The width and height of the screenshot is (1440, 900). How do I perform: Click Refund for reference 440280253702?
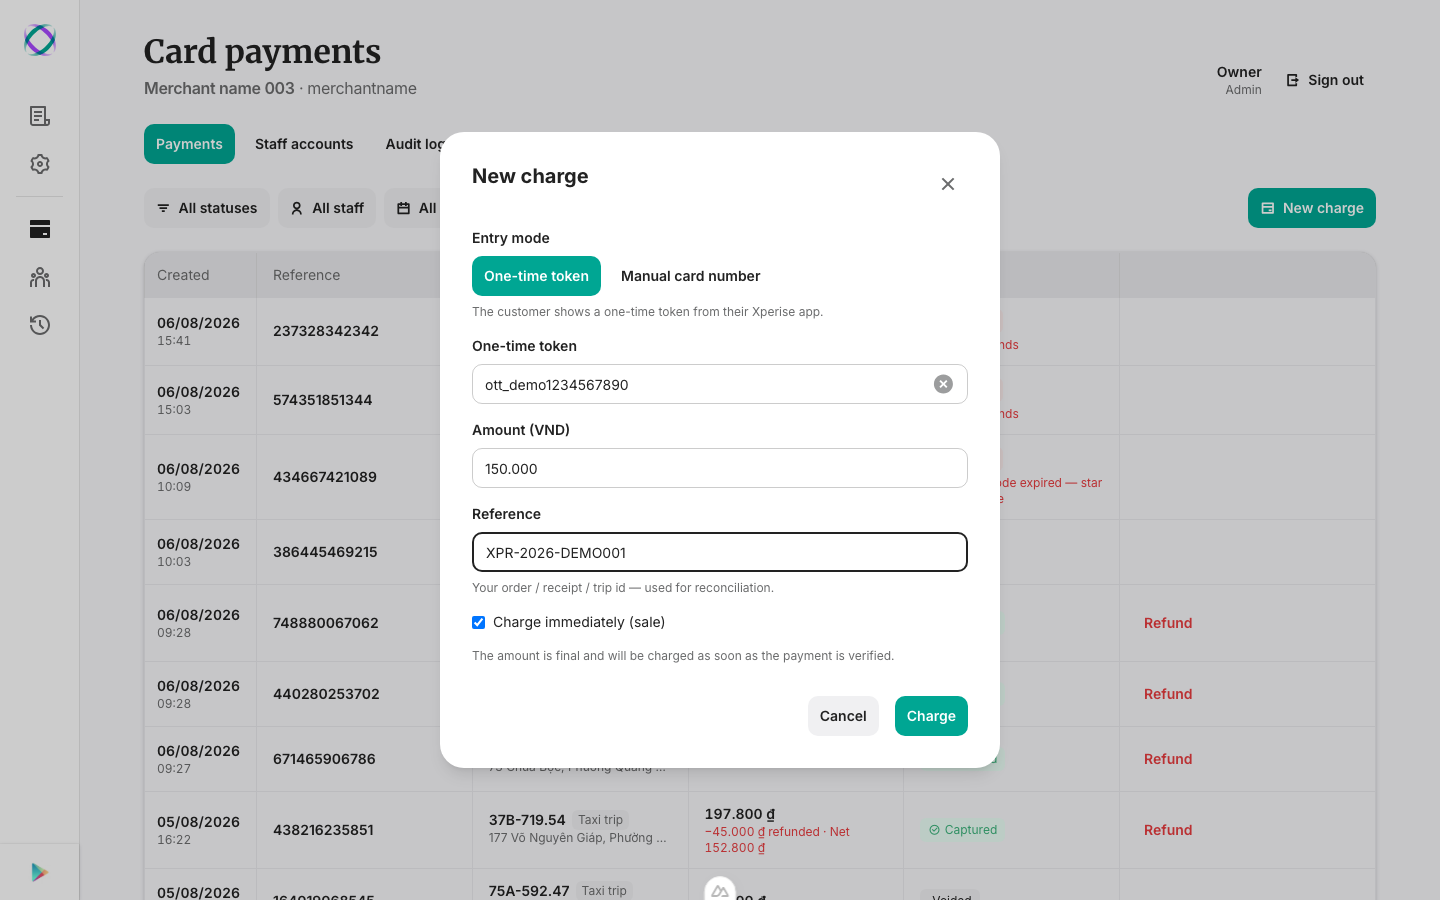click(x=1168, y=694)
